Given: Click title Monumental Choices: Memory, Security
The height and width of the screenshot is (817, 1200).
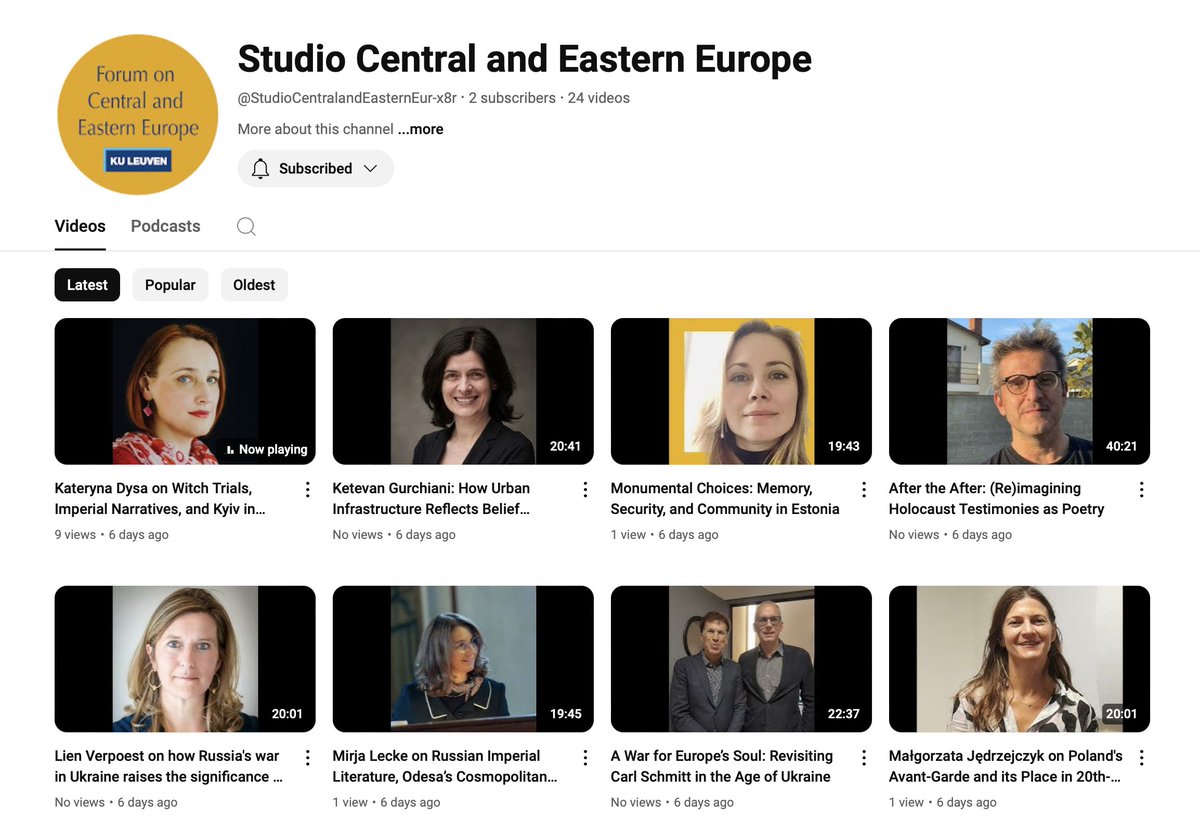Looking at the screenshot, I should [x=725, y=498].
